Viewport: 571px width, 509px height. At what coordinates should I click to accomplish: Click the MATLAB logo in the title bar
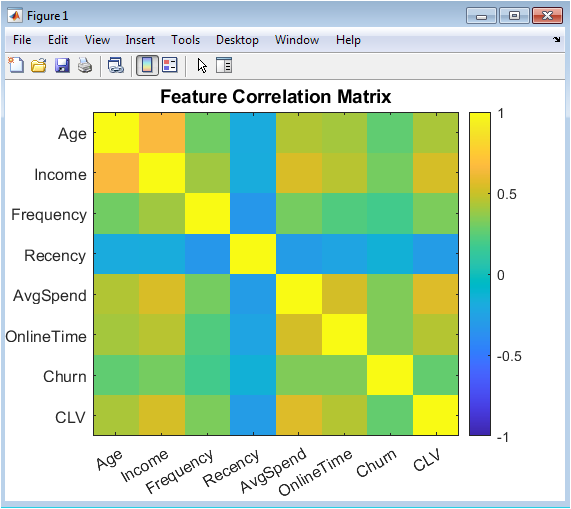15,16
